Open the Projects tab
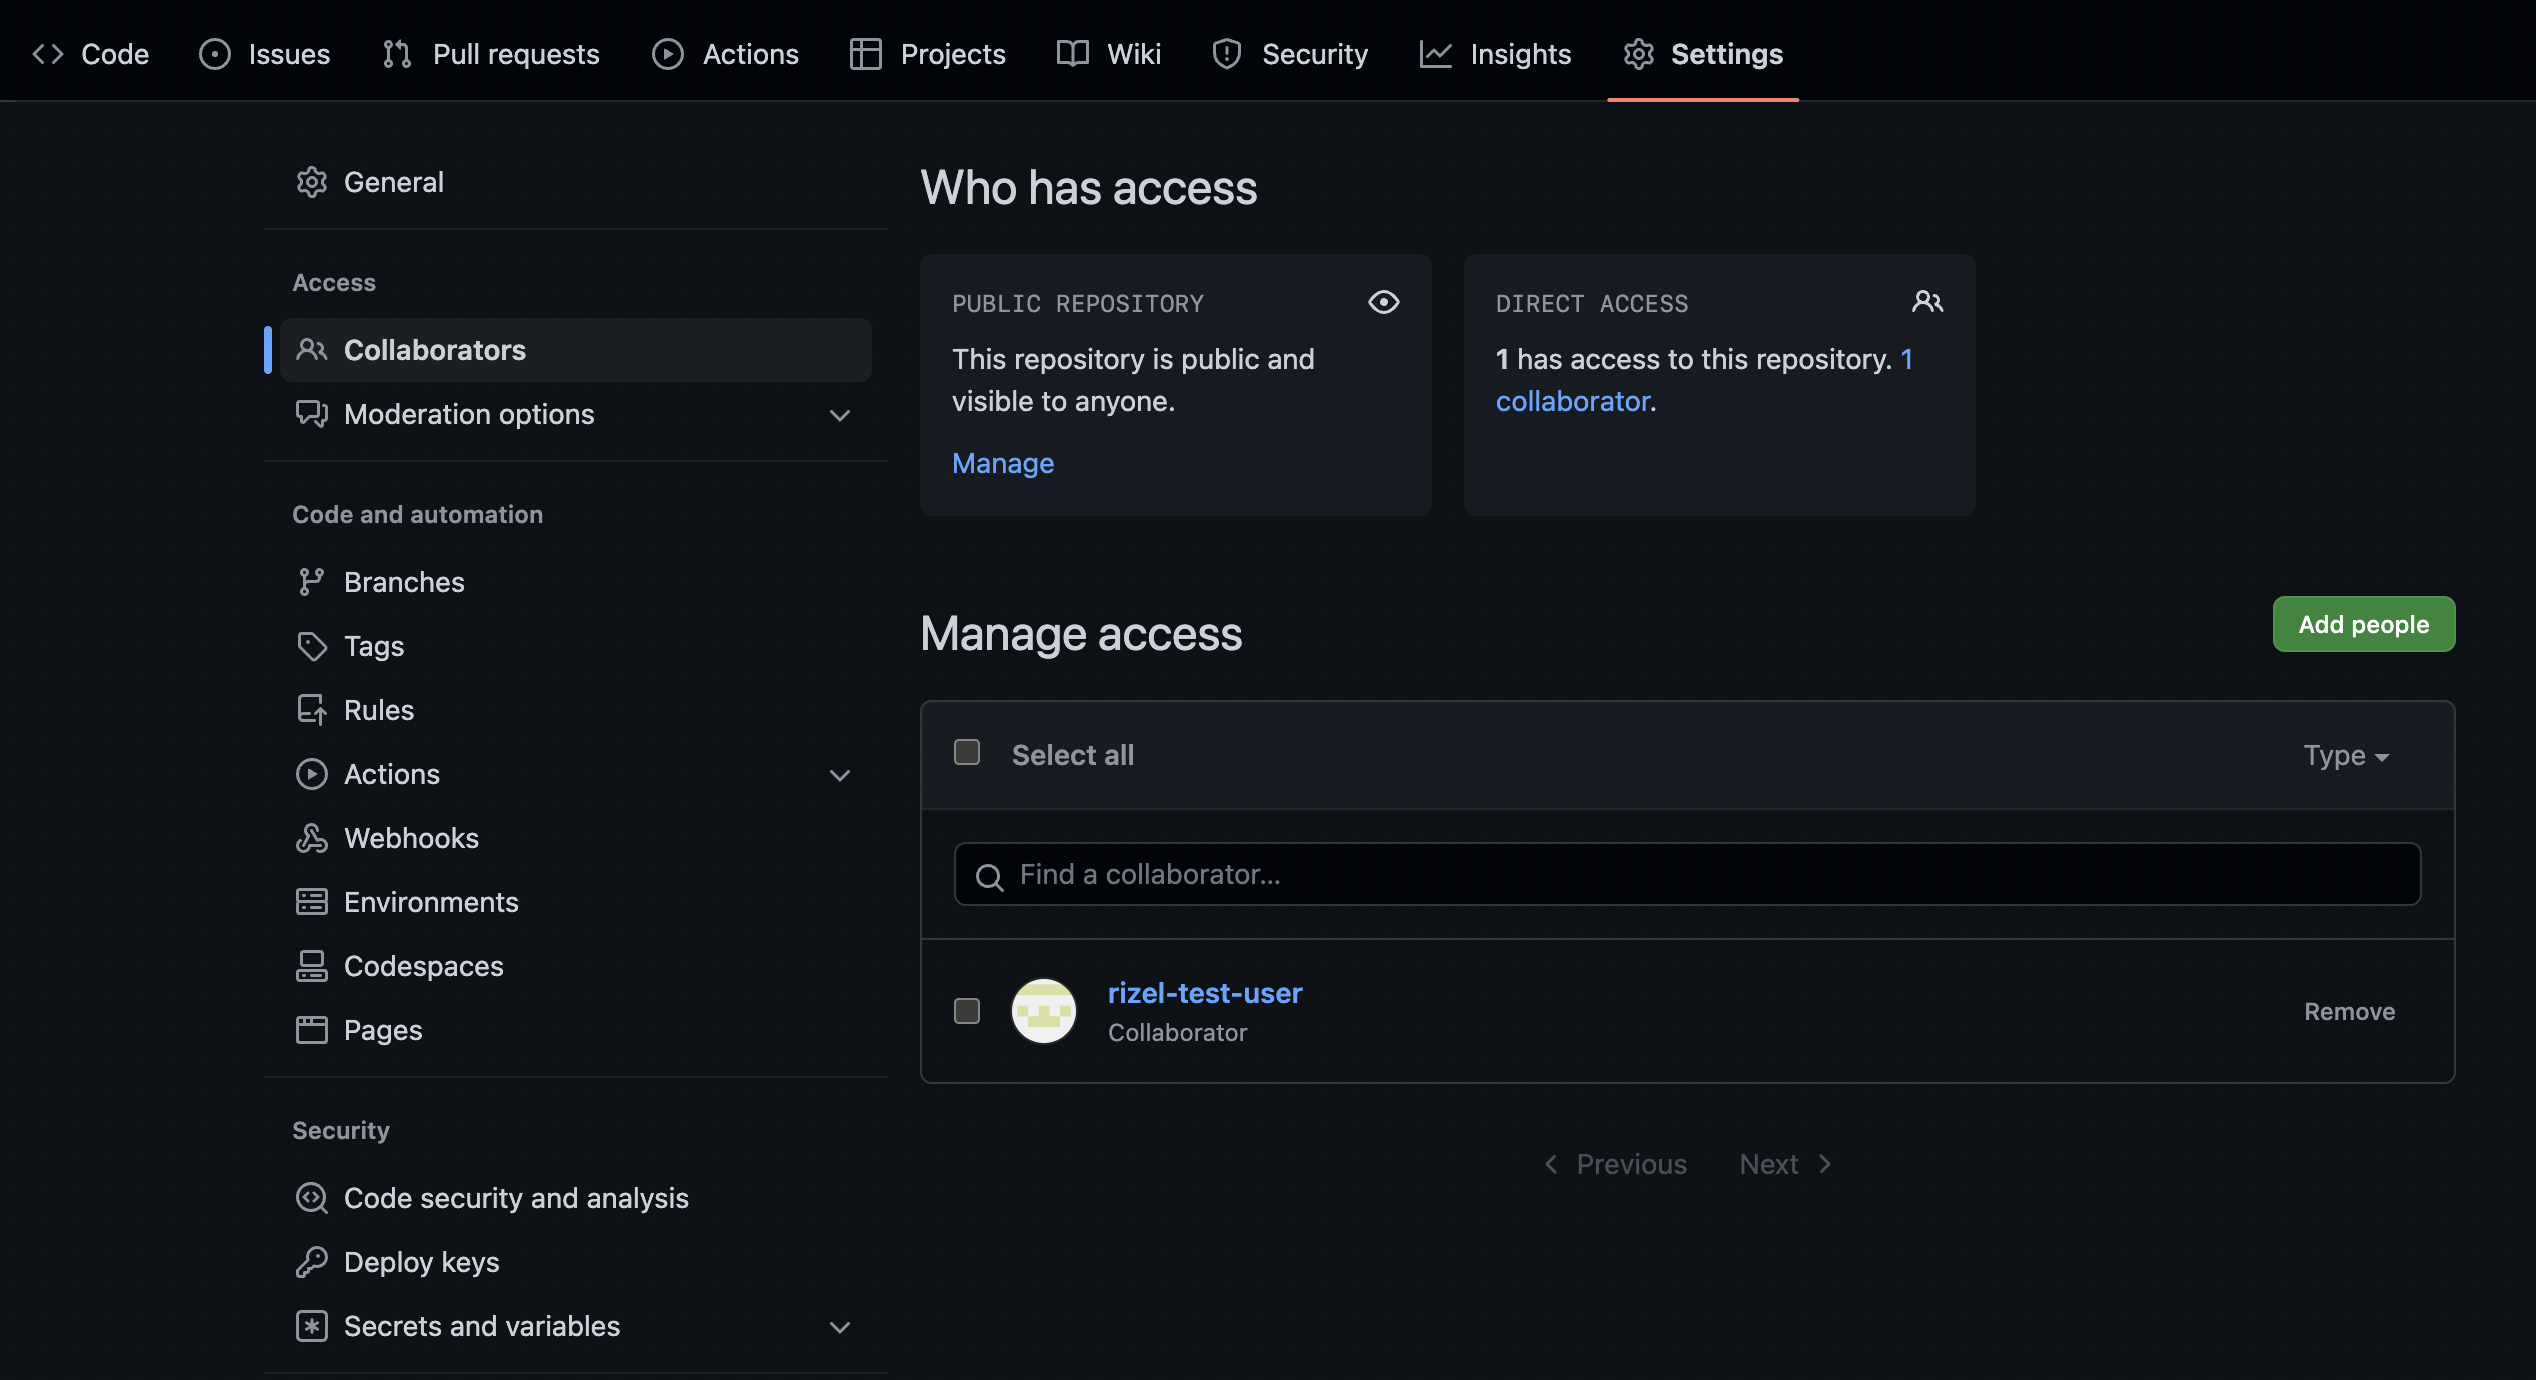The image size is (2536, 1380). pyautogui.click(x=927, y=54)
